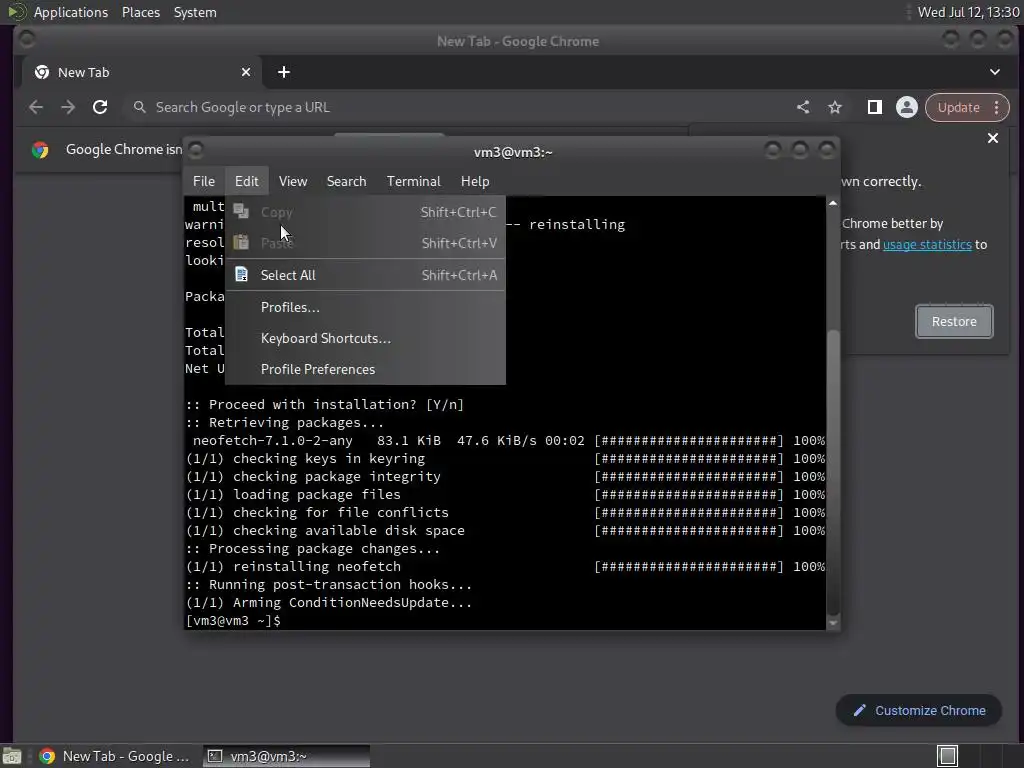1024x768 pixels.
Task: Click the terminal title vm3@vm3:~
Action: (513, 152)
